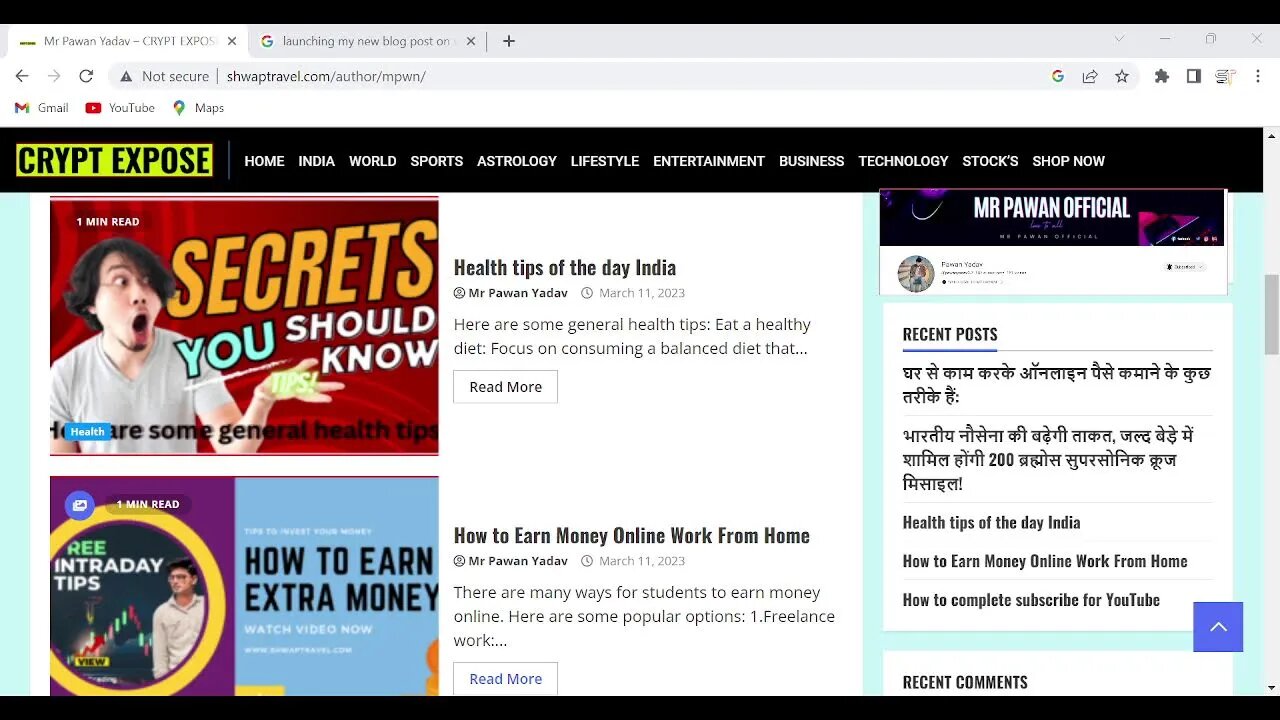Go back with the browser back arrow

tap(22, 76)
